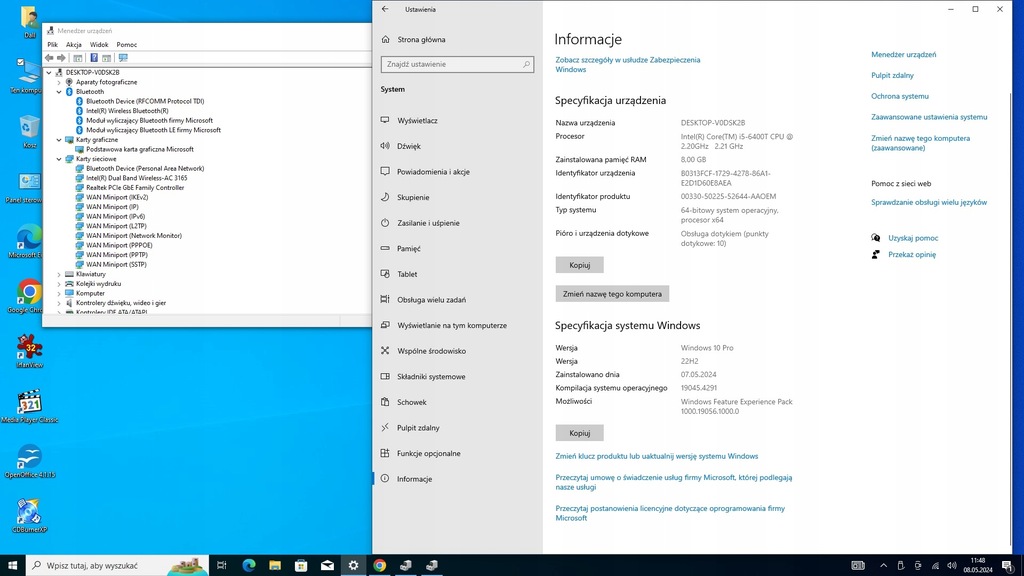1024x576 pixels.
Task: Click the search magnifier in Znajdź ustawienie box
Action: coord(526,64)
